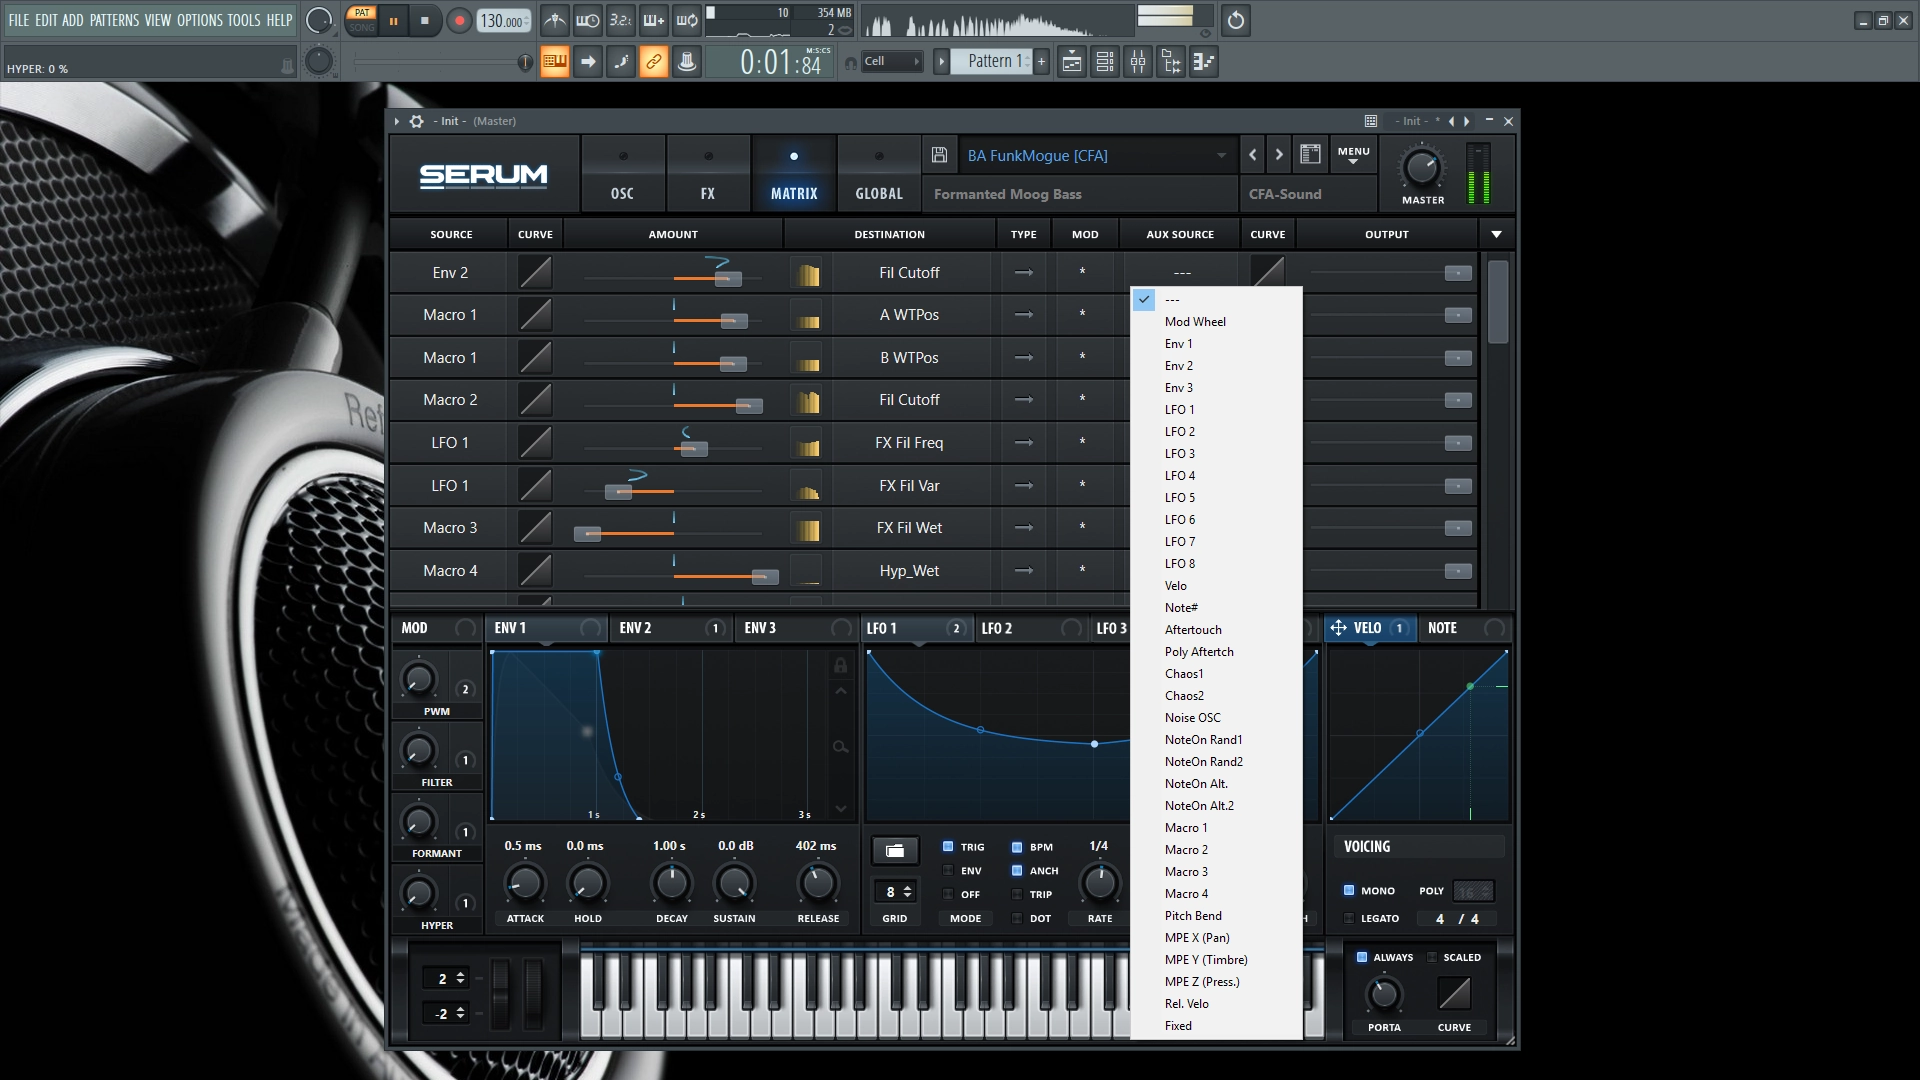The image size is (1920, 1080).
Task: Enable the SCALED portamento checkbox
Action: pos(1432,957)
